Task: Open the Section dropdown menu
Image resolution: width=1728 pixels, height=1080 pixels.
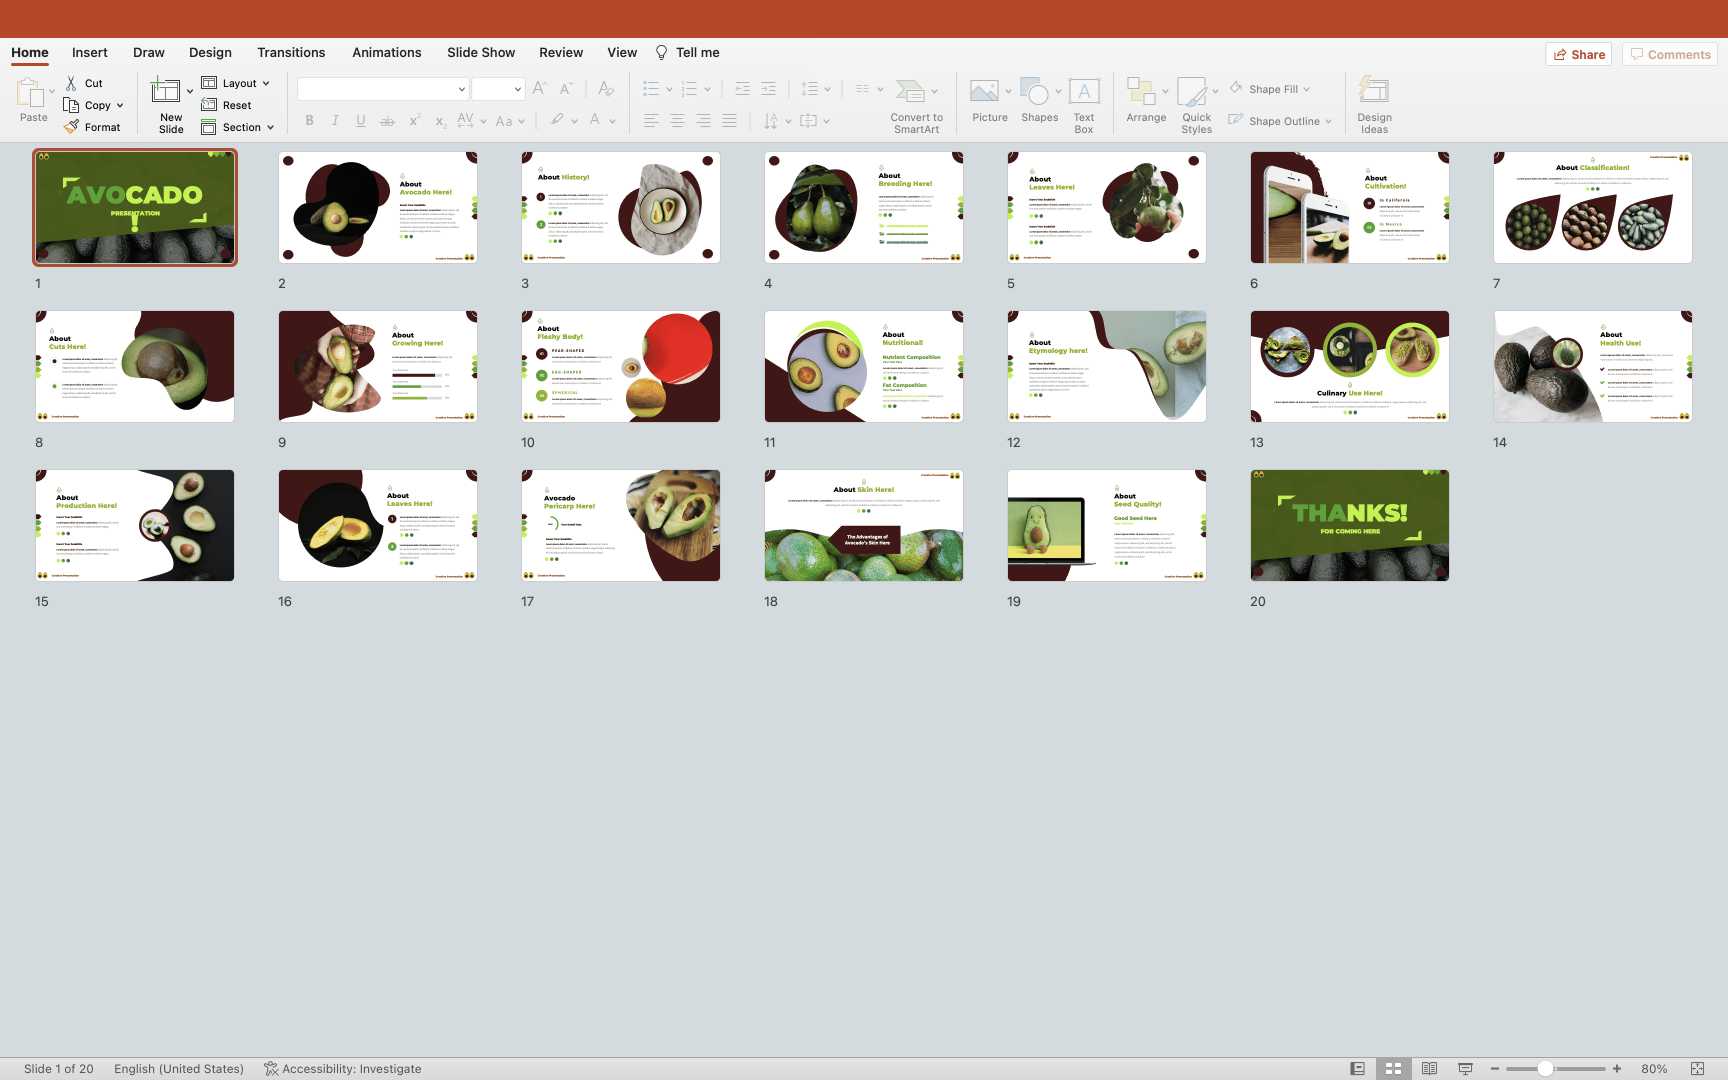Action: [270, 127]
